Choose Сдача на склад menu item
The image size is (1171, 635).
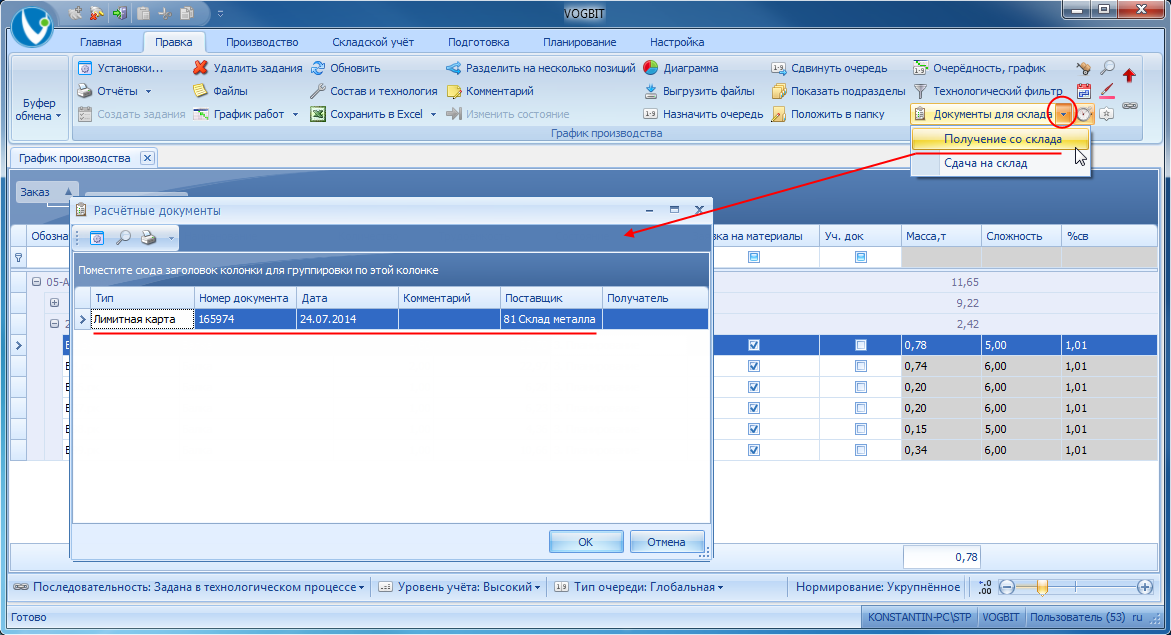(1001, 163)
